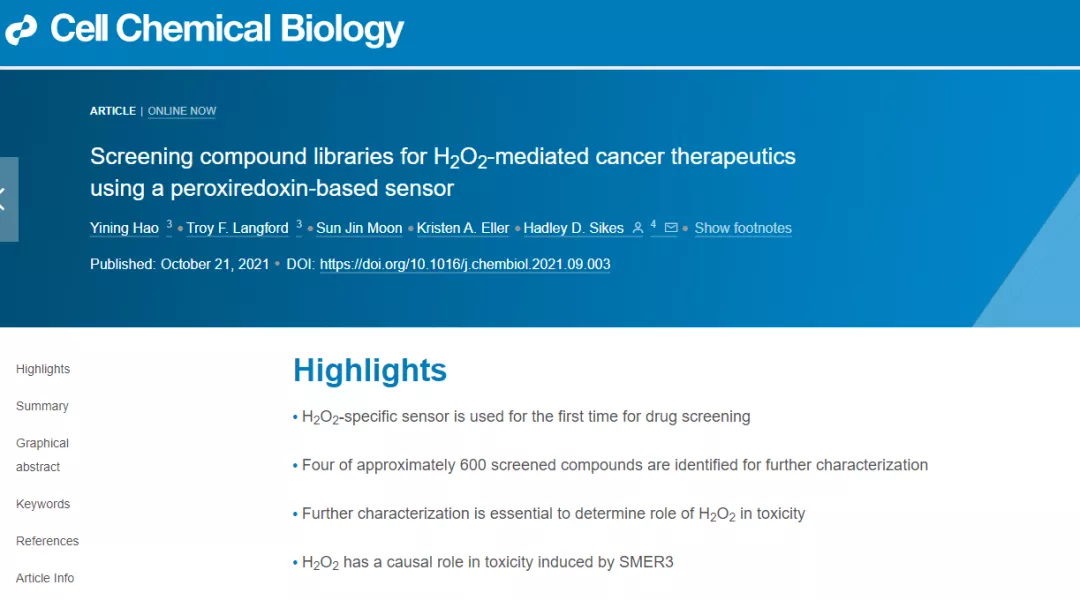The image size is (1080, 600).
Task: Open Article Info section in sidebar
Action: coord(45,579)
